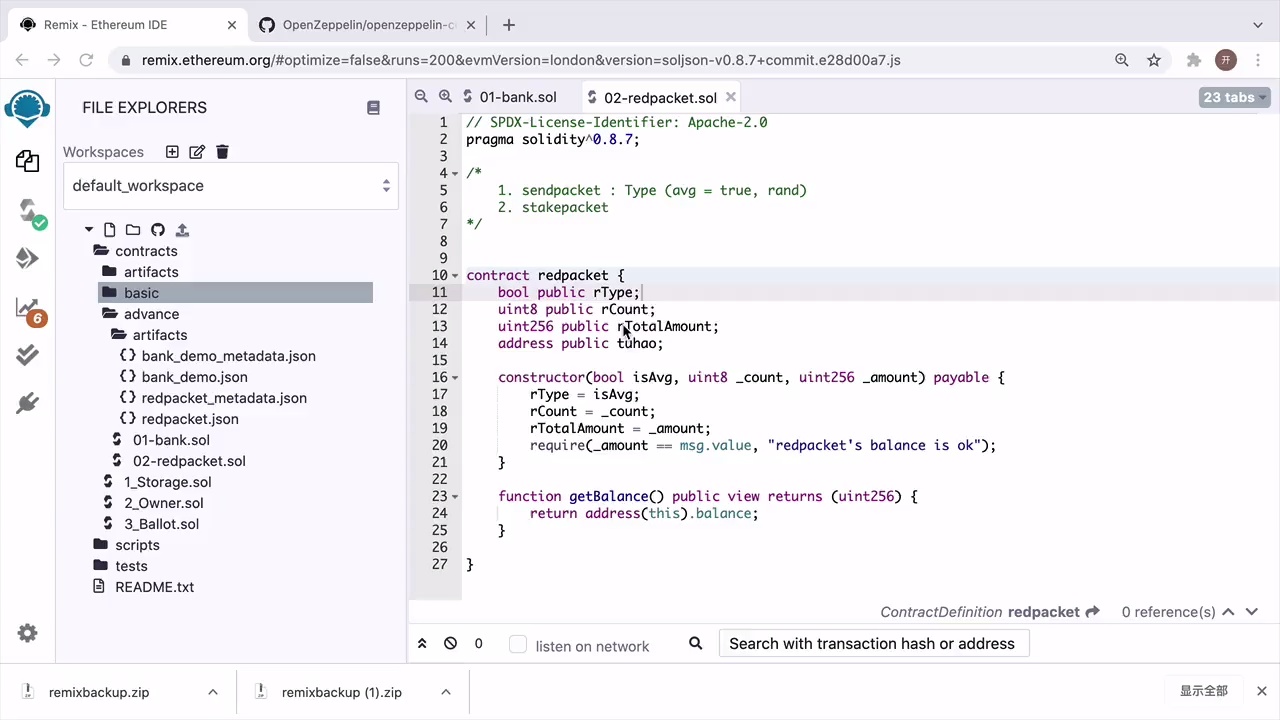This screenshot has width=1280, height=720.
Task: Click the transaction hash search field
Action: click(x=873, y=644)
